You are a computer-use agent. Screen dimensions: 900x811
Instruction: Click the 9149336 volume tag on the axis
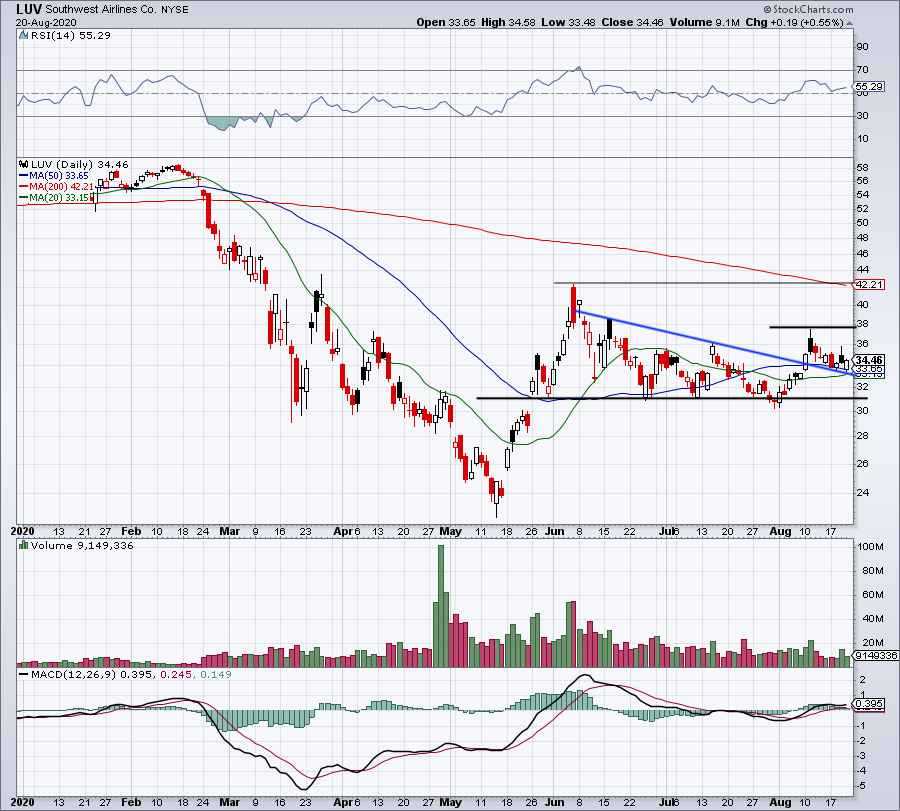tap(876, 655)
